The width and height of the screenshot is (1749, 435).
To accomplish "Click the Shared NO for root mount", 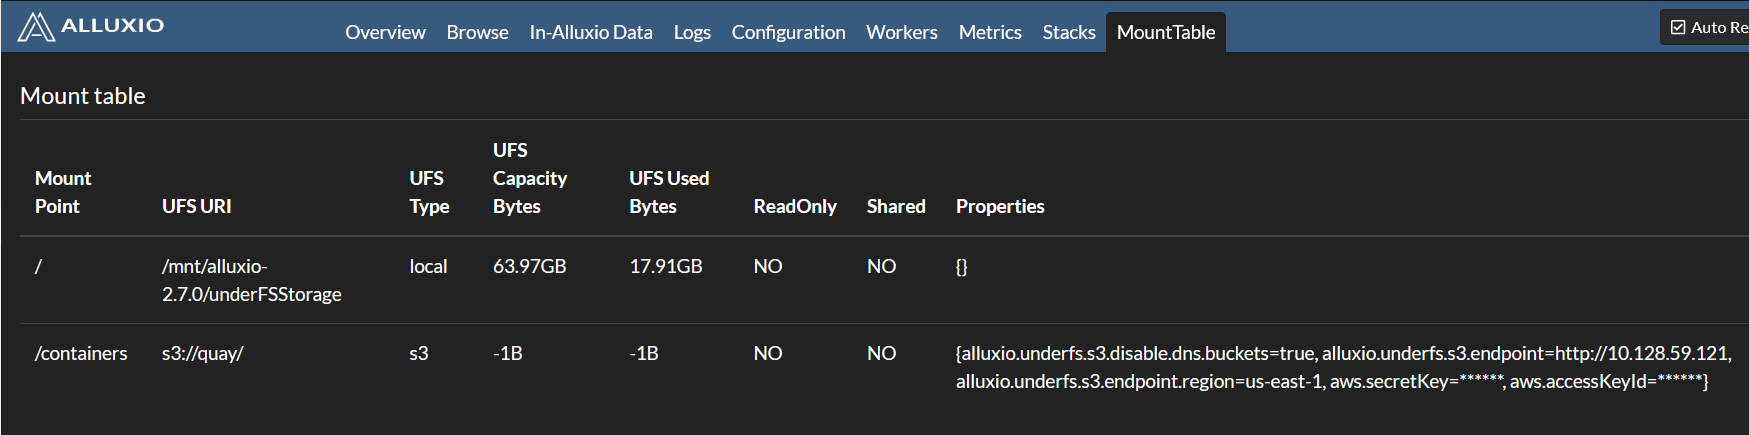I will 881,266.
